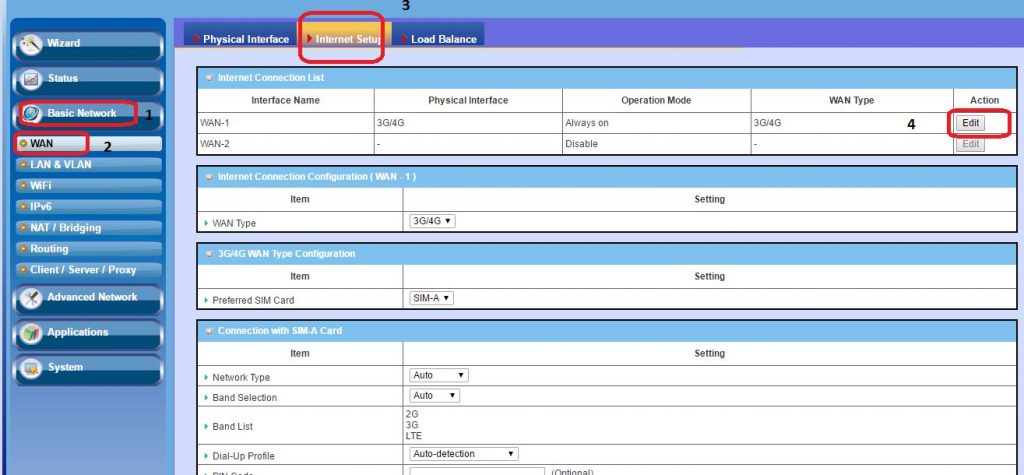The image size is (1024, 475).
Task: Click Edit button for WAN-1
Action: coord(969,123)
